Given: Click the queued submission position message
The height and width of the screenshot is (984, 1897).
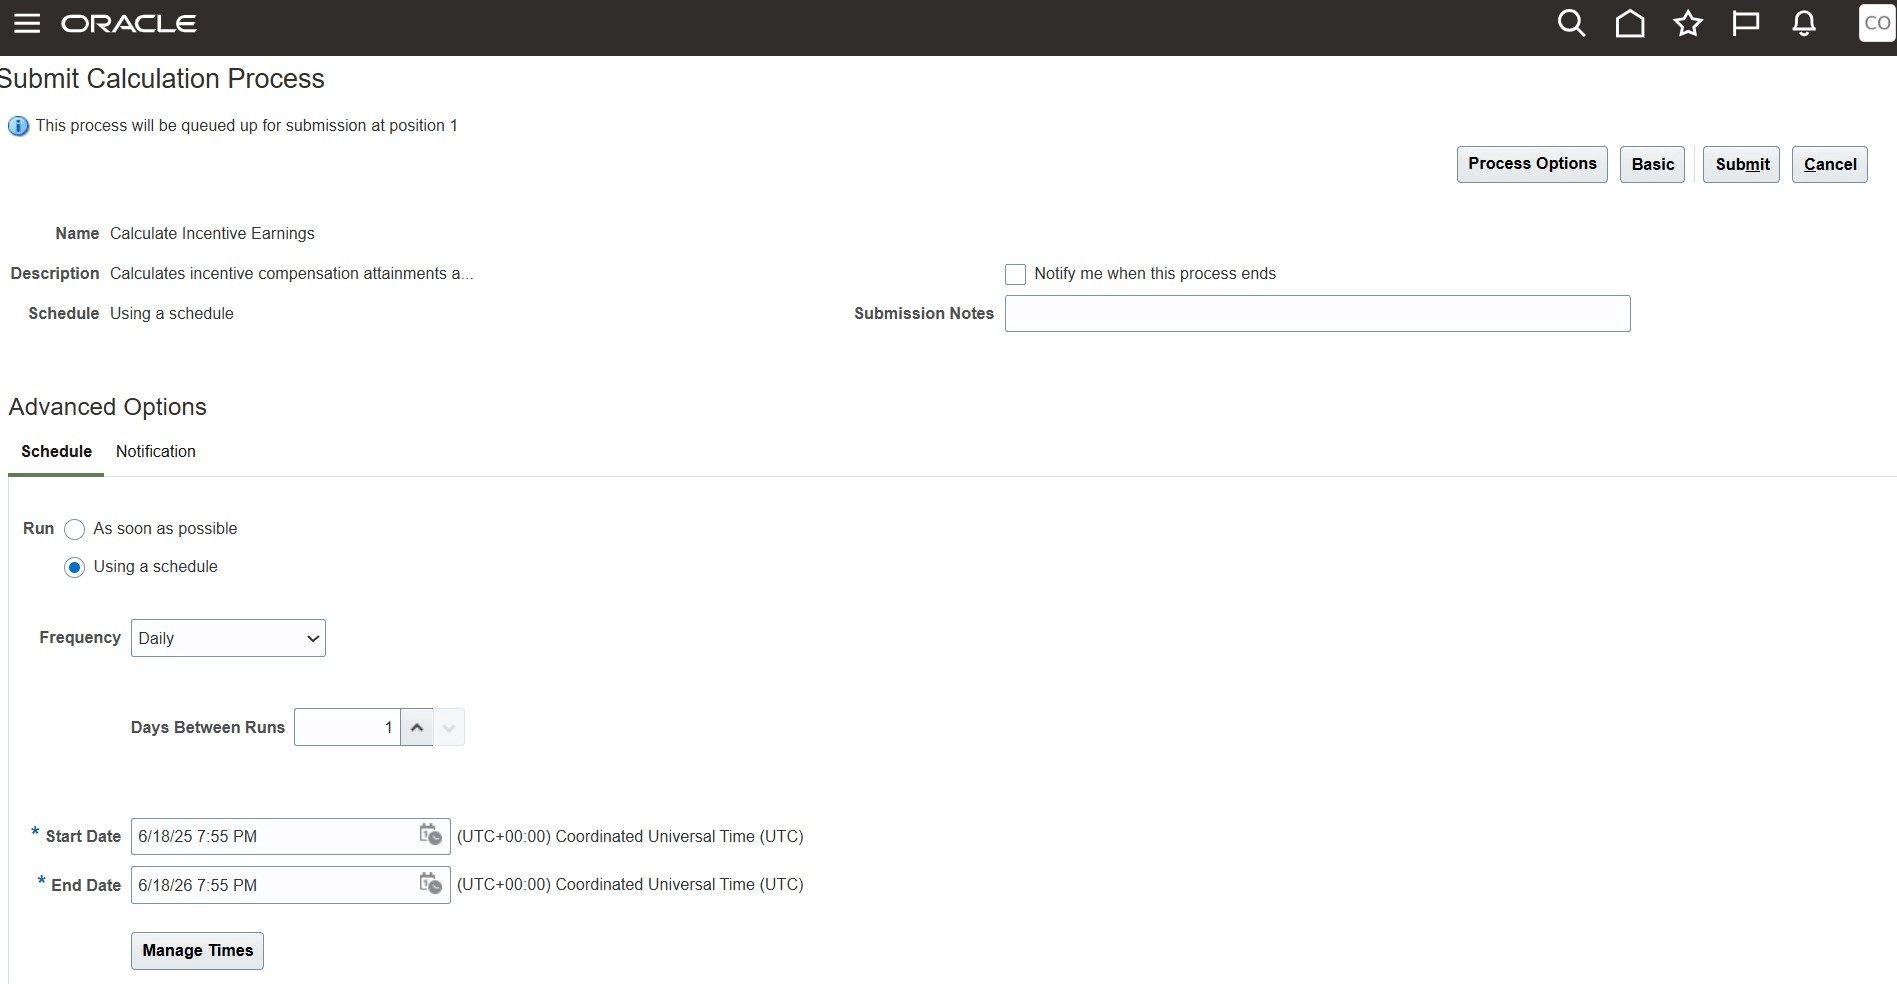Looking at the screenshot, I should 247,126.
